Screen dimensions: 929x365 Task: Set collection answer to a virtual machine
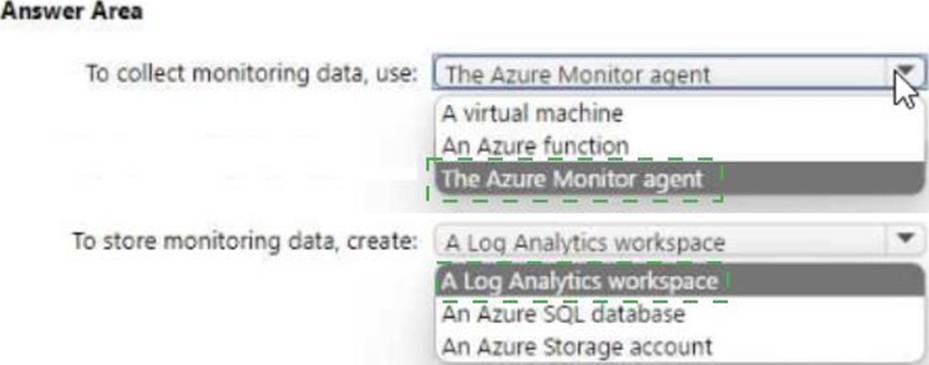click(x=532, y=113)
